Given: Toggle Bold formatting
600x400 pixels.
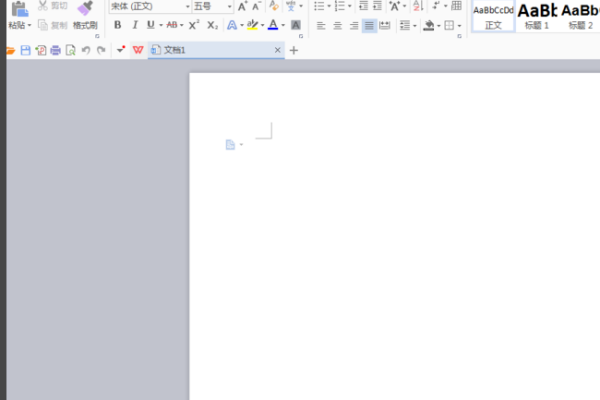Looking at the screenshot, I should (117, 25).
